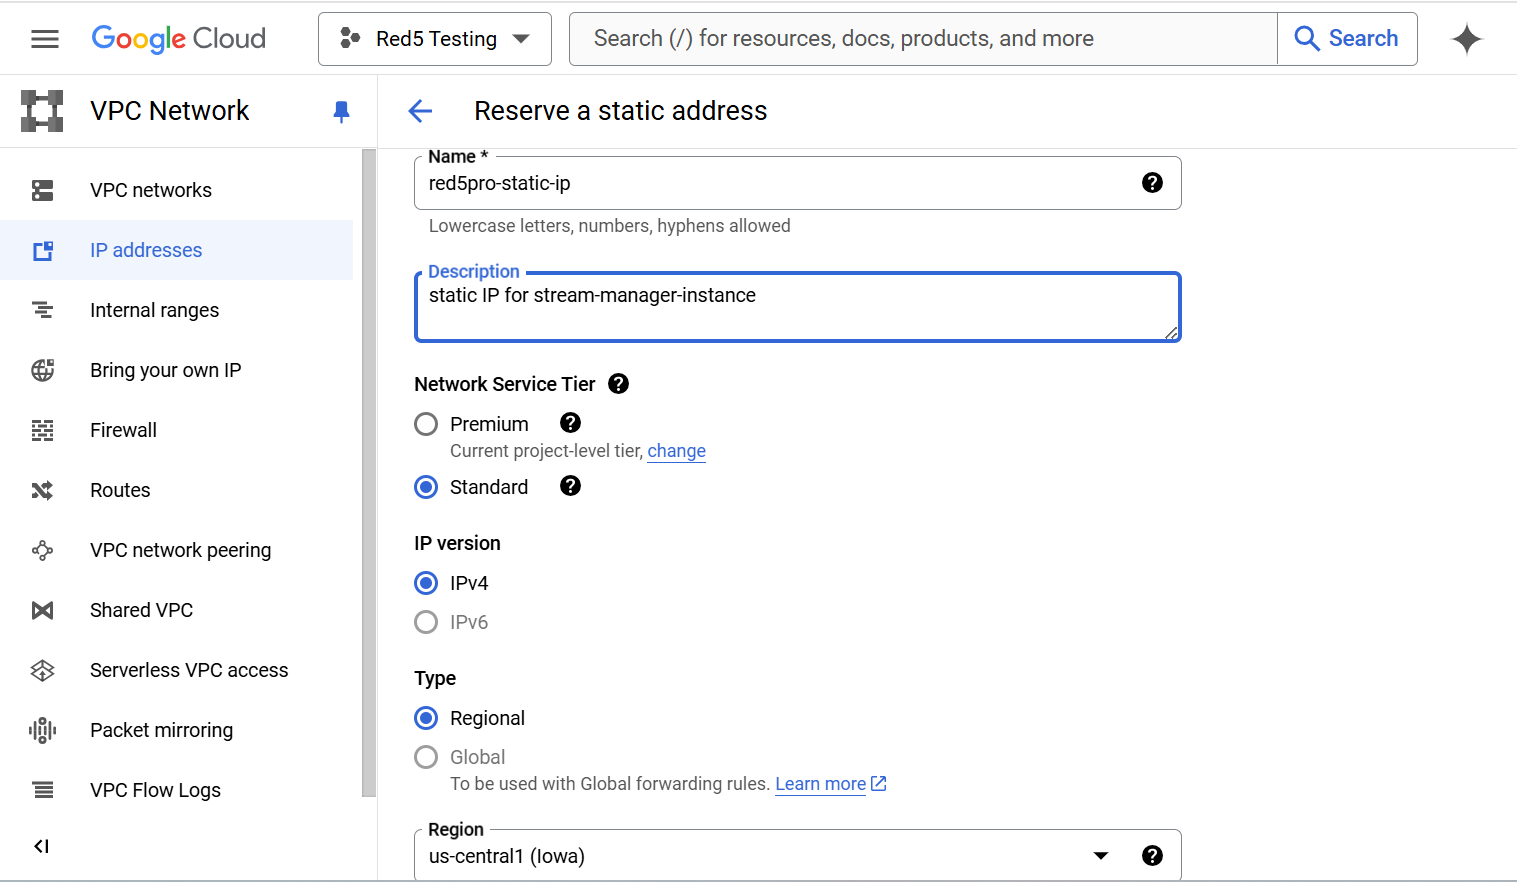Select the Global type radio
The image size is (1517, 882).
point(426,757)
